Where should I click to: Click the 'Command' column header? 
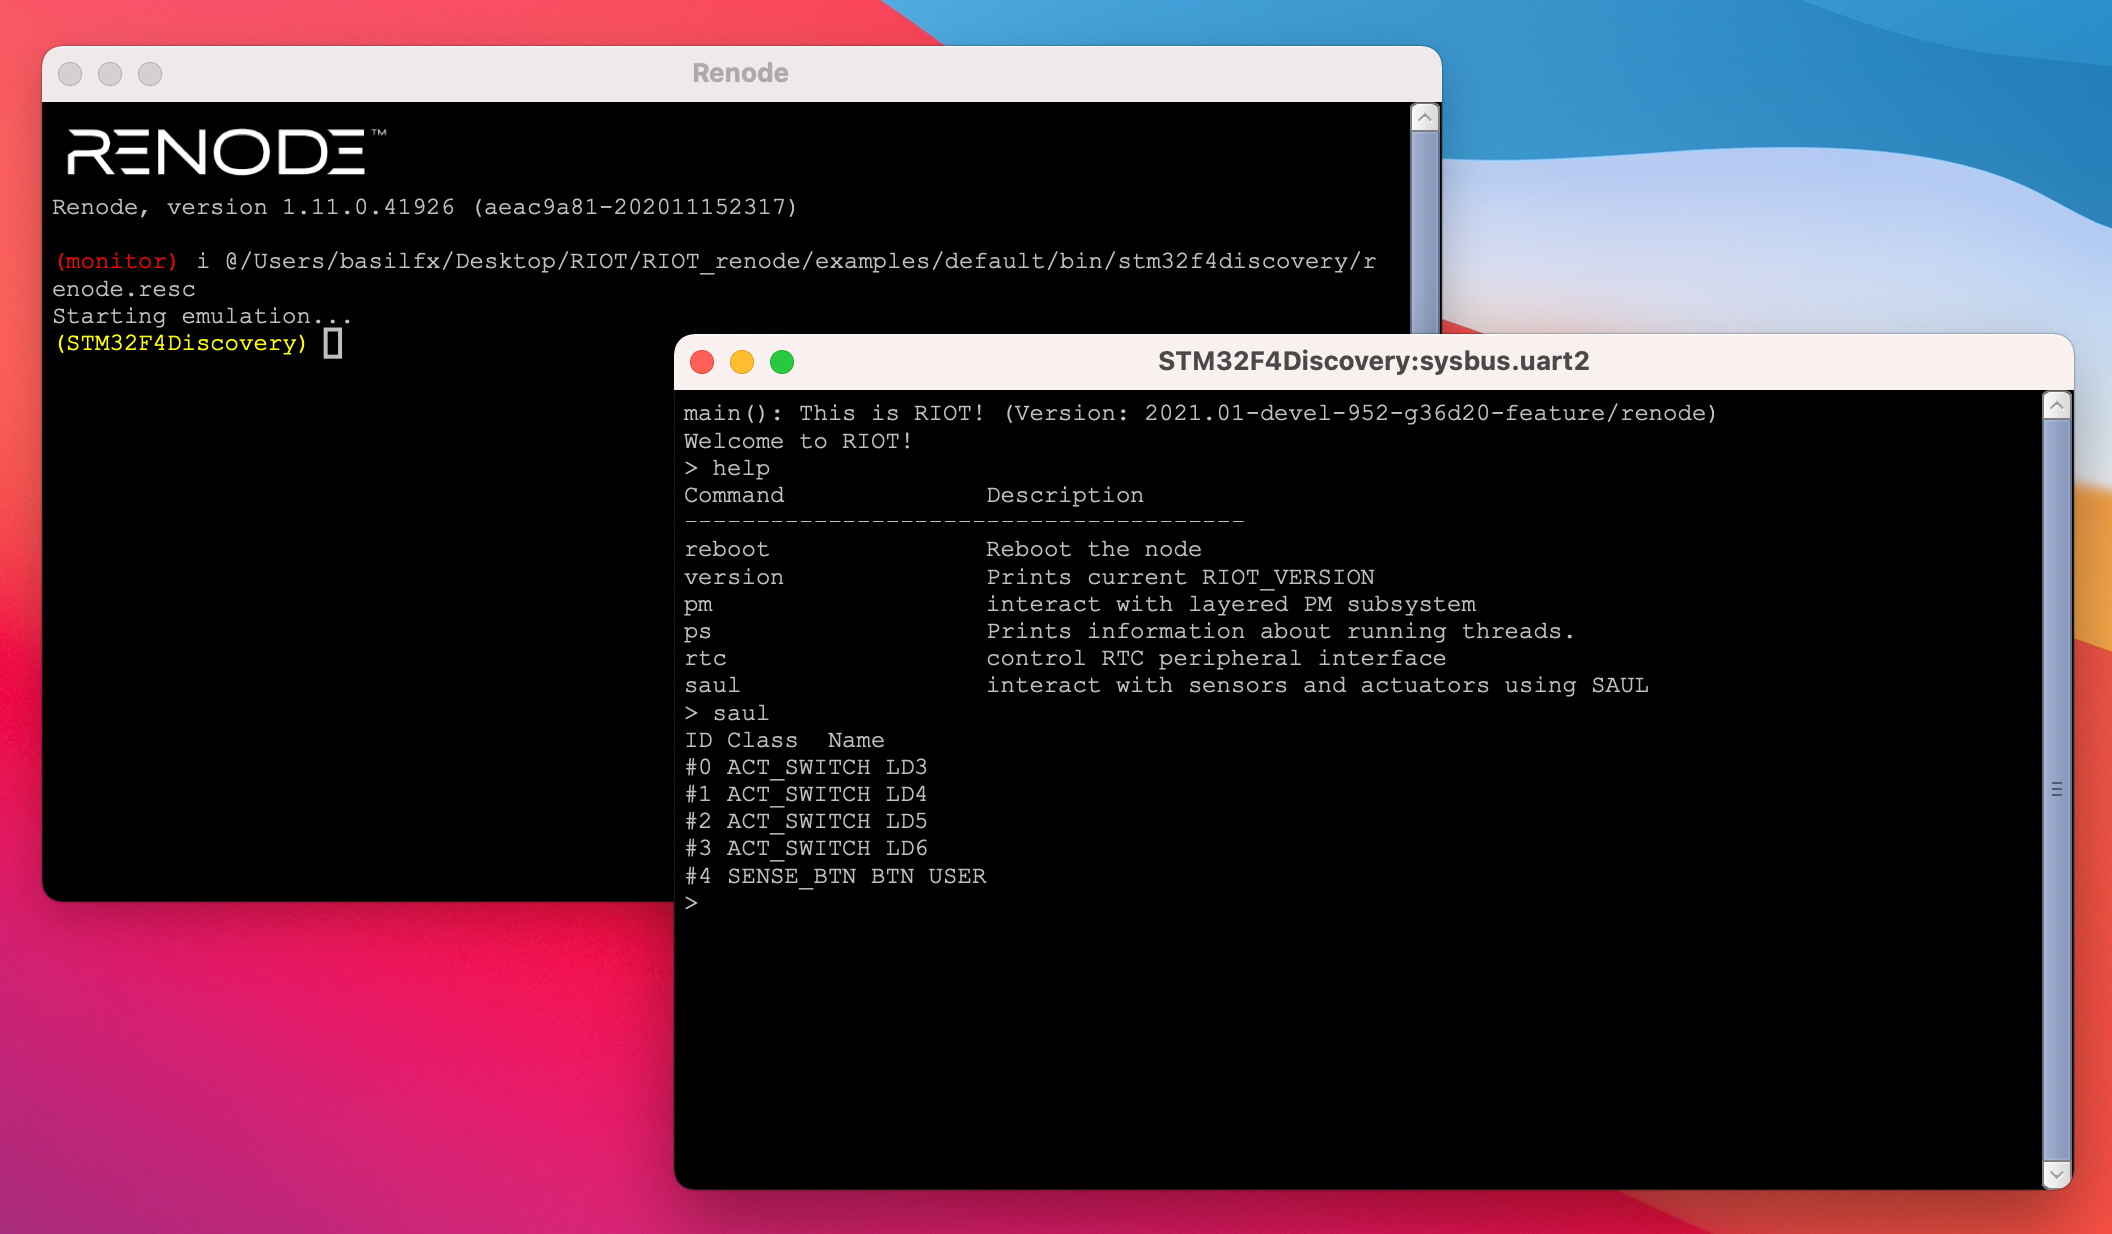pyautogui.click(x=734, y=495)
